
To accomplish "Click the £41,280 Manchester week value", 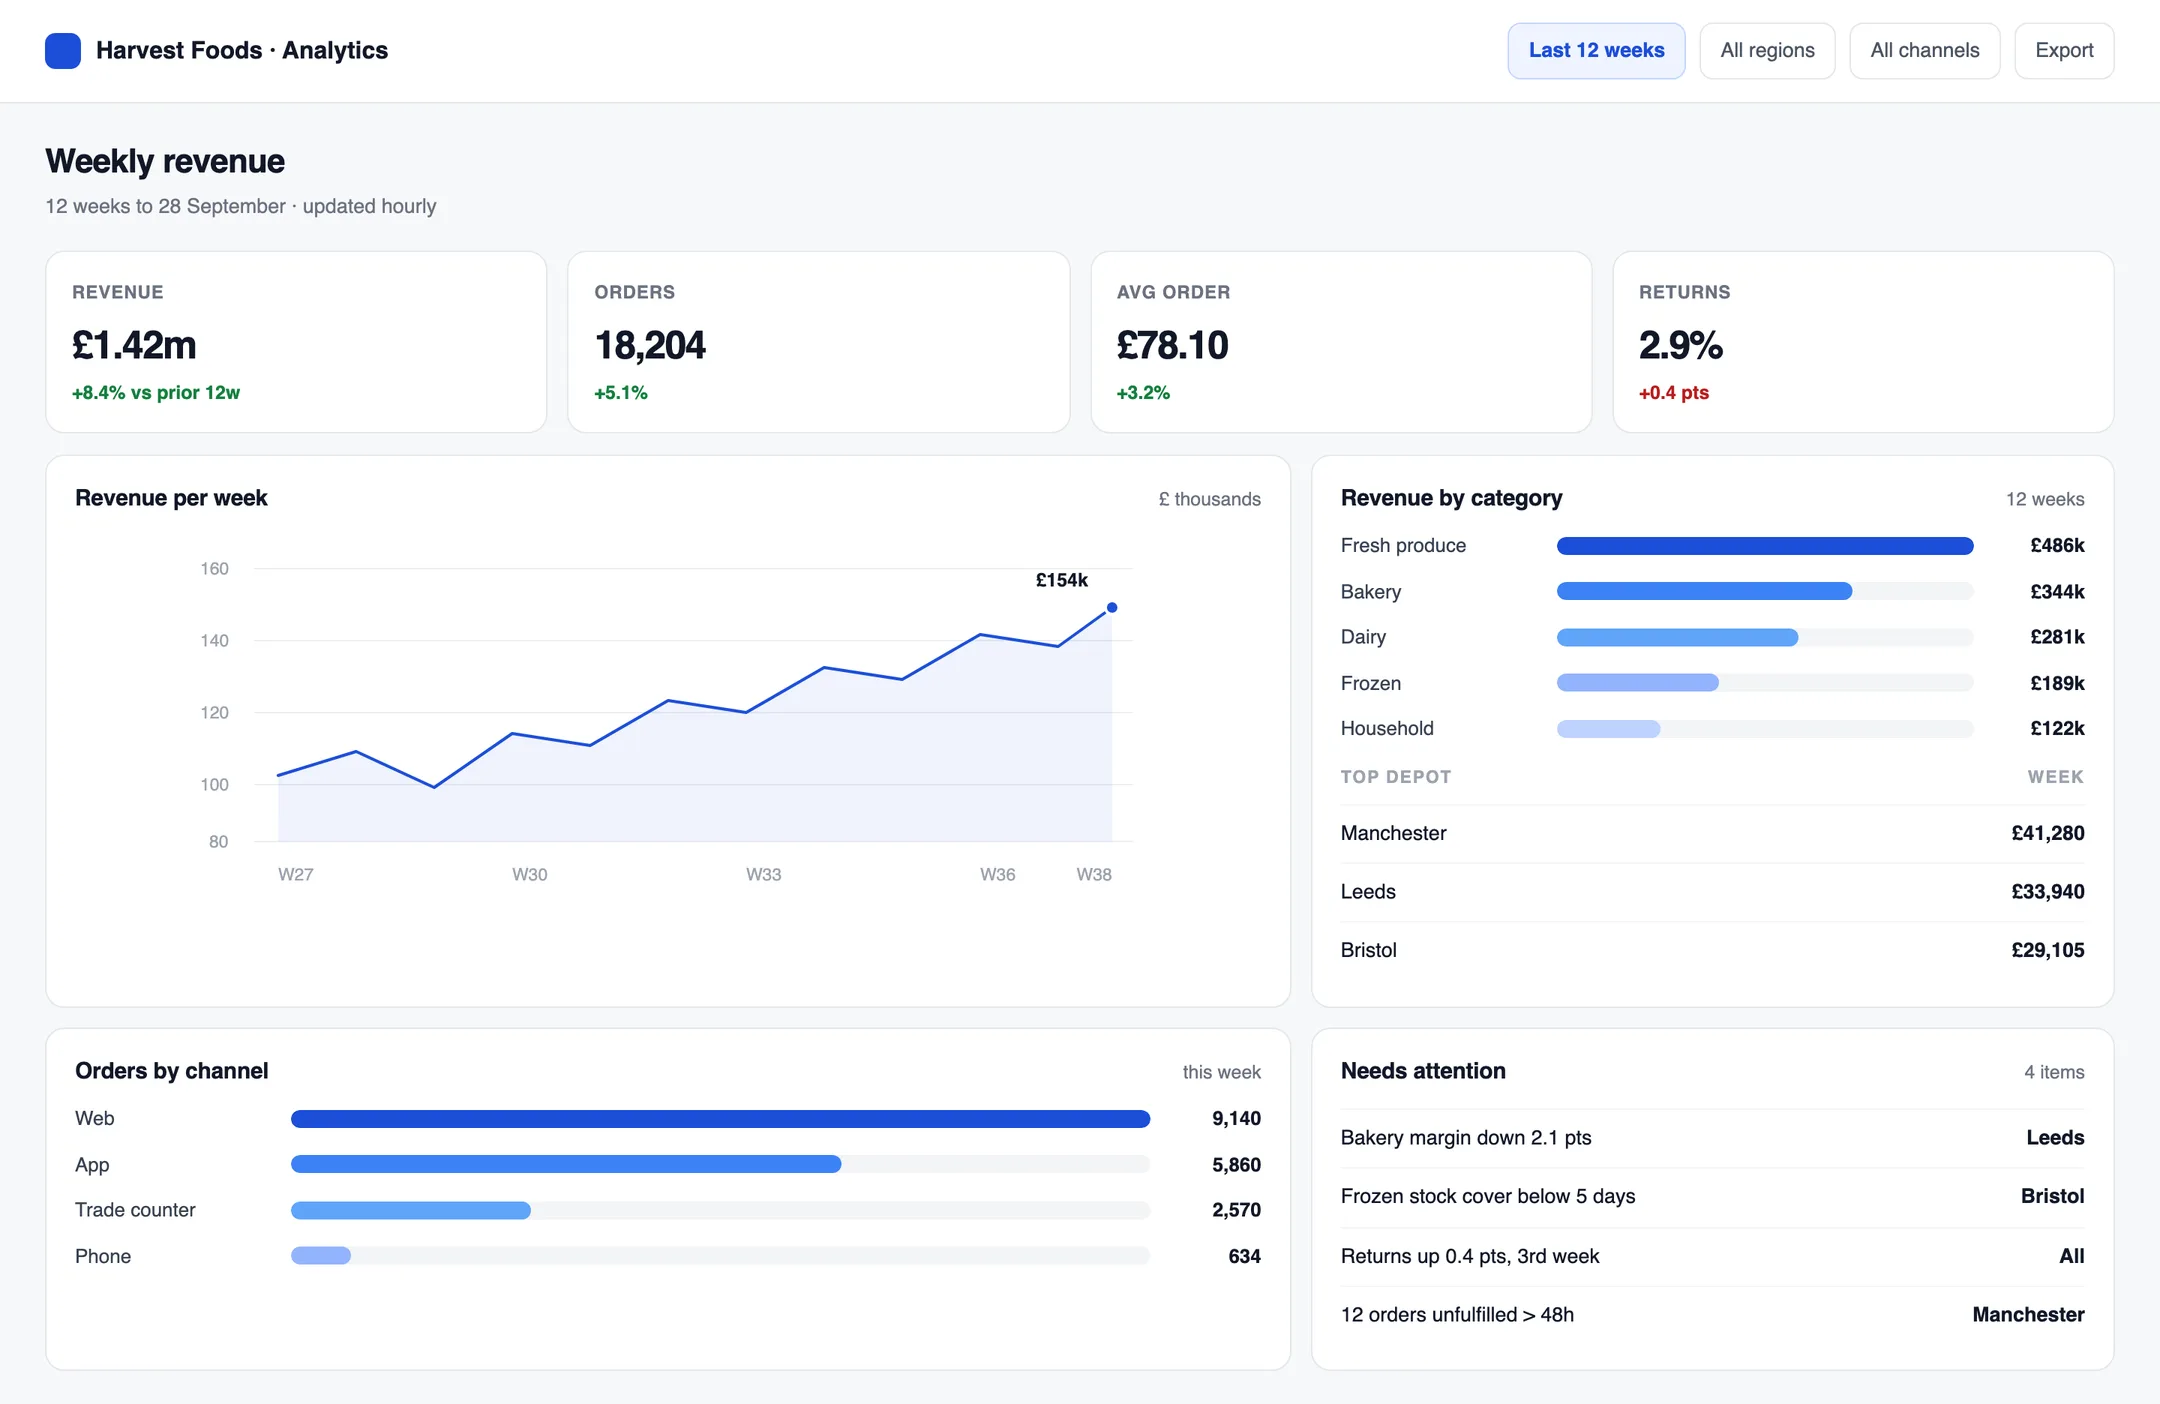I will point(2047,834).
